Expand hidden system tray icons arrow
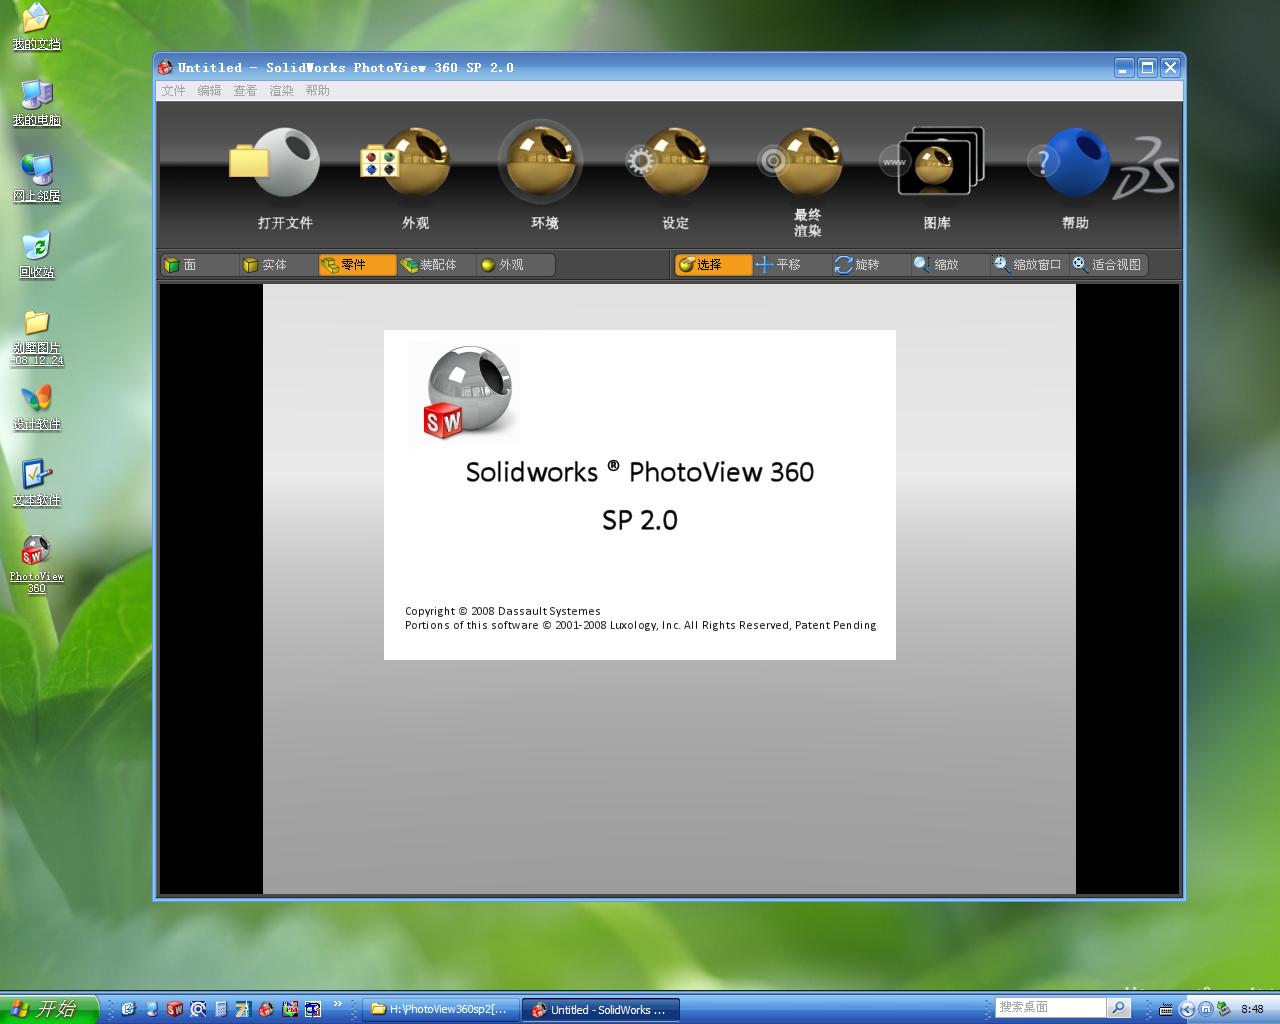The height and width of the screenshot is (1024, 1280). pyautogui.click(x=1187, y=1009)
